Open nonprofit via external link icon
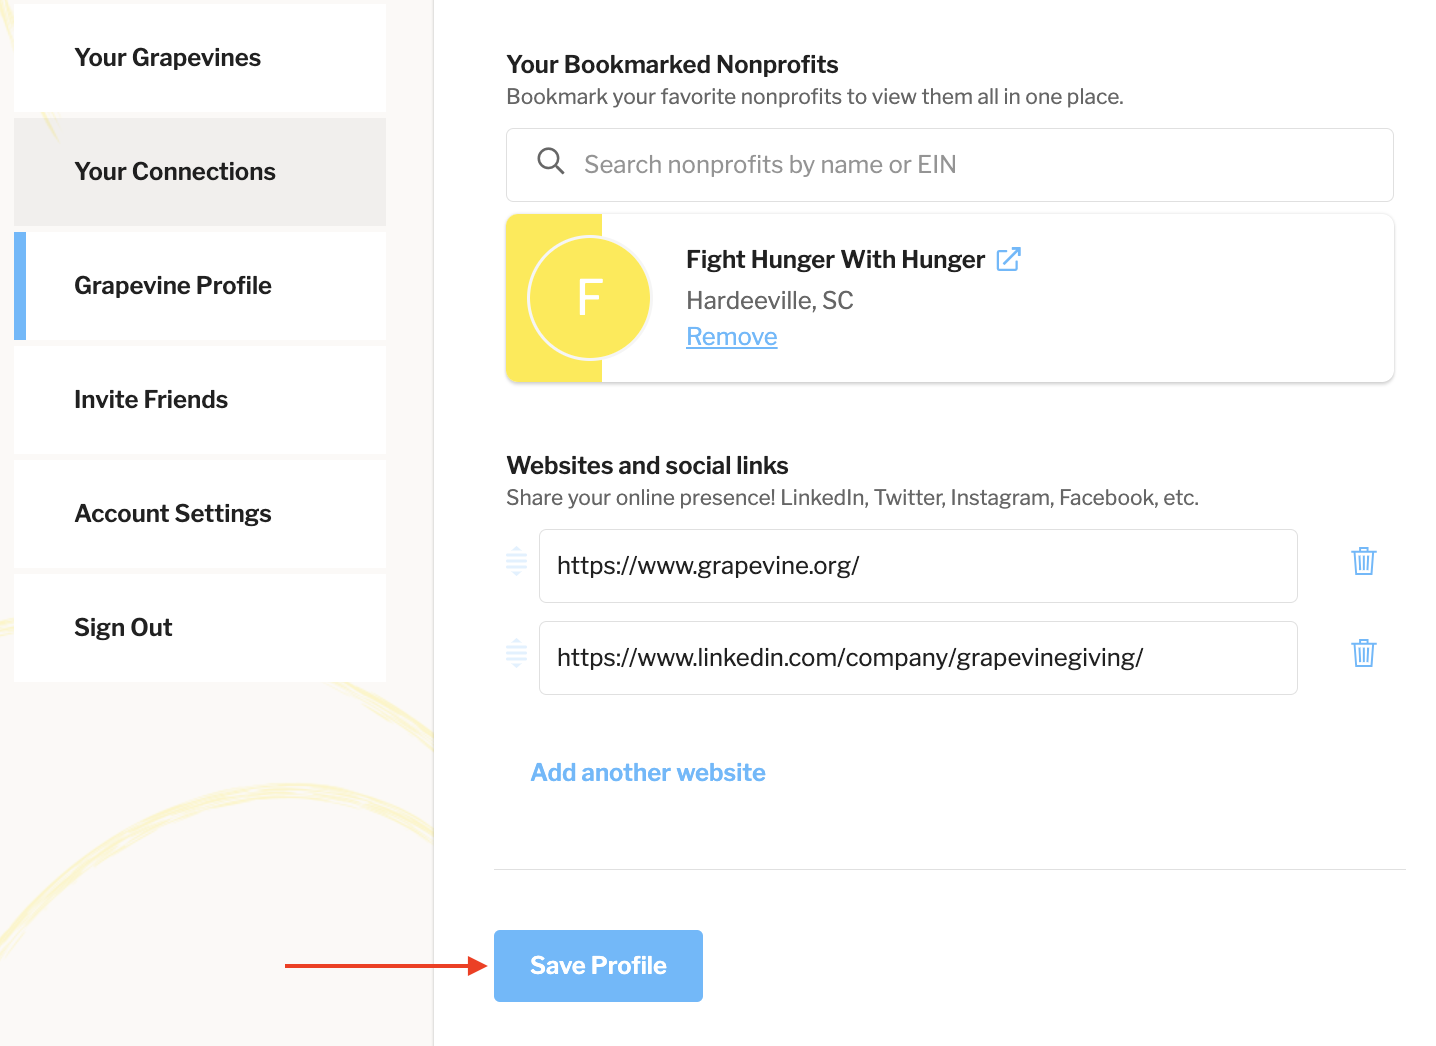The image size is (1436, 1046). [1008, 260]
